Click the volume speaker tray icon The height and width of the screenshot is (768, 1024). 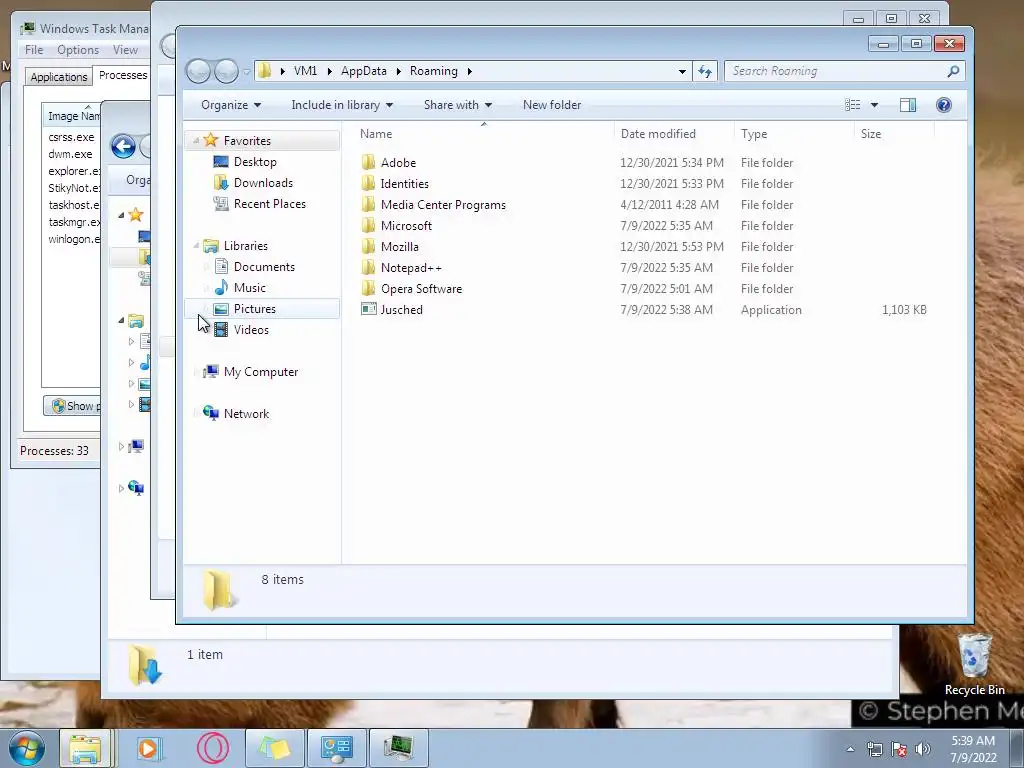(923, 749)
